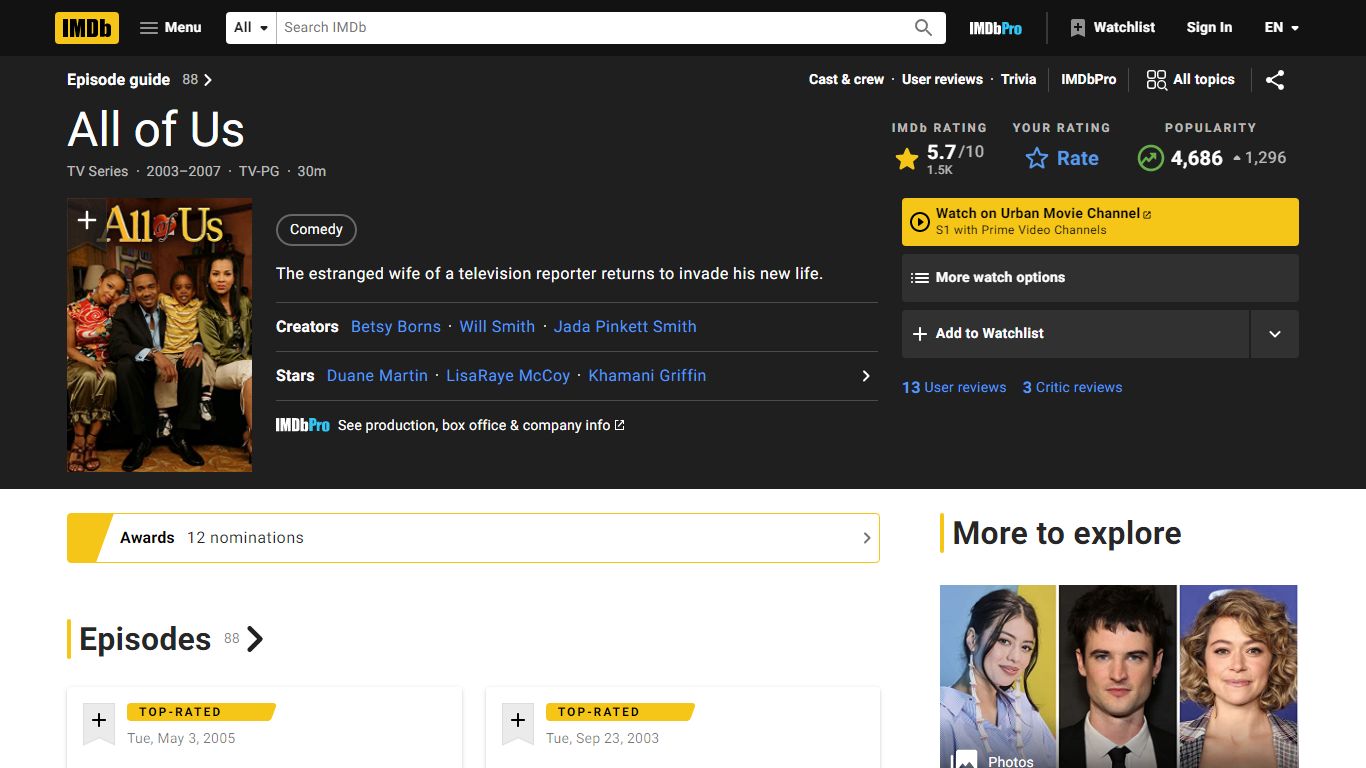Share this title via share icon
Screen dimensions: 1366x768
(1275, 80)
